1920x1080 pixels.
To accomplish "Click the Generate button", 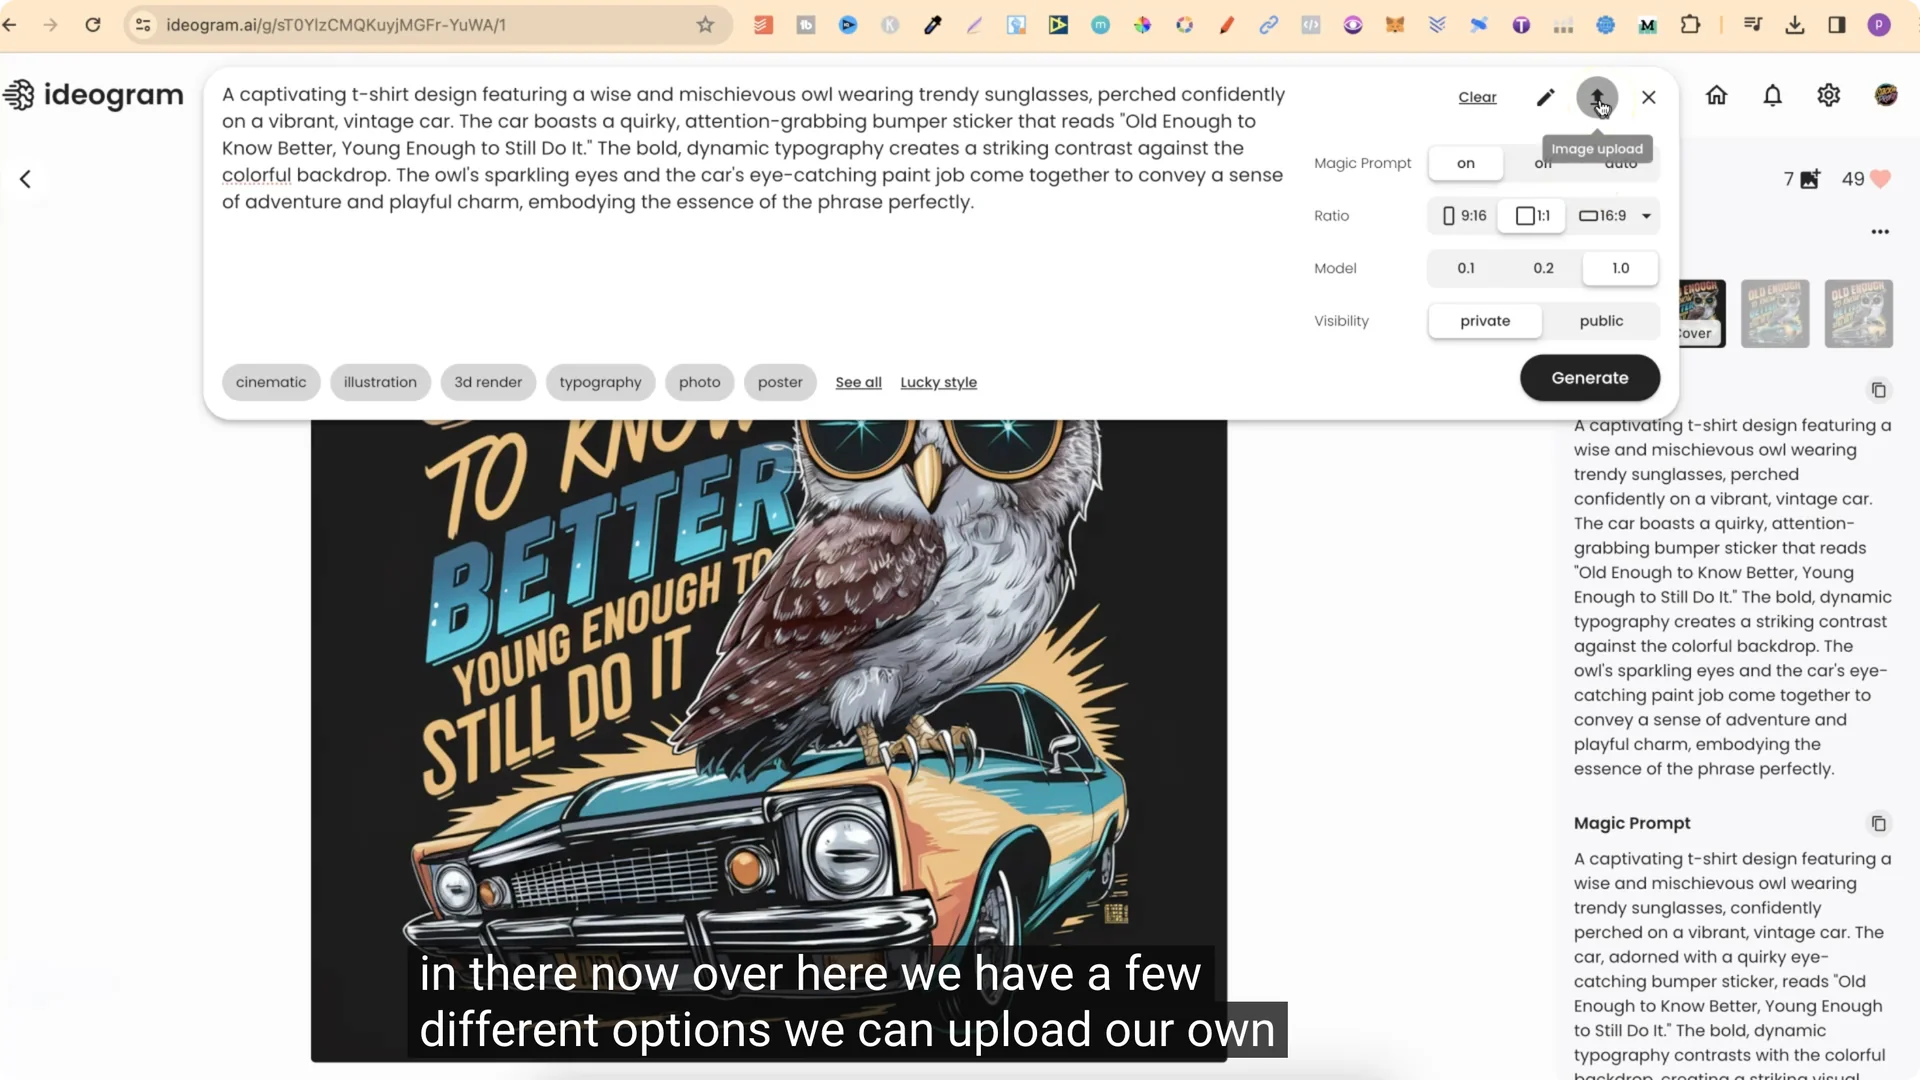I will pos(1589,378).
